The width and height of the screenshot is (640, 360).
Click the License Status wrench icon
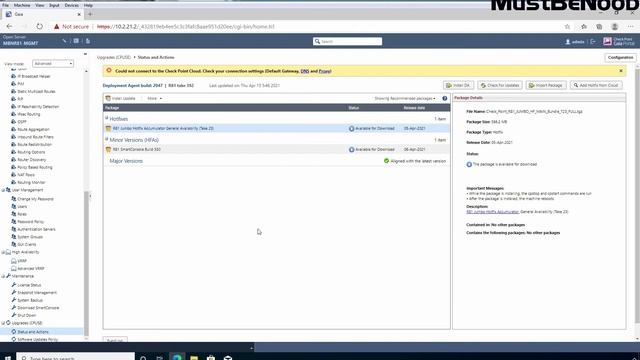click(13, 285)
